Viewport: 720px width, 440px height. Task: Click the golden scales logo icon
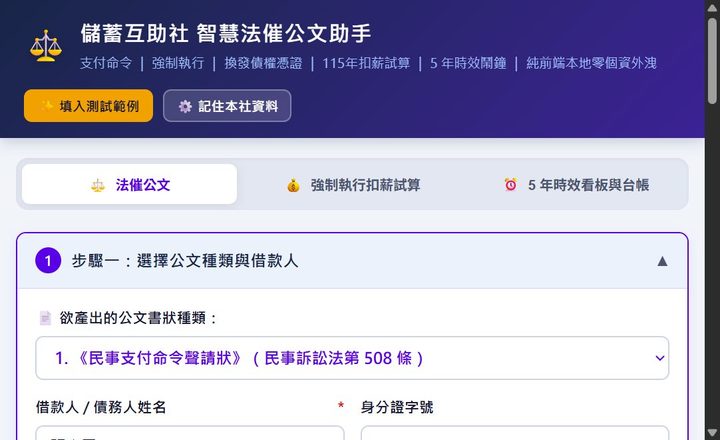tap(45, 46)
